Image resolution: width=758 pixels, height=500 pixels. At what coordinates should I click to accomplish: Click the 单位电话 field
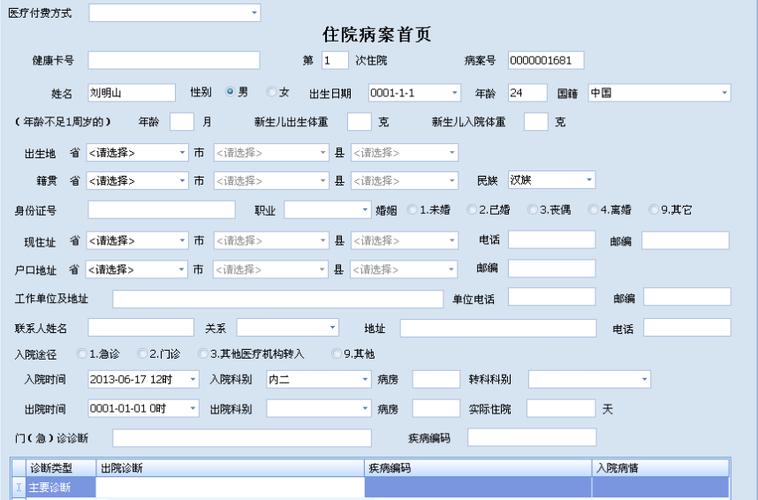coord(552,297)
